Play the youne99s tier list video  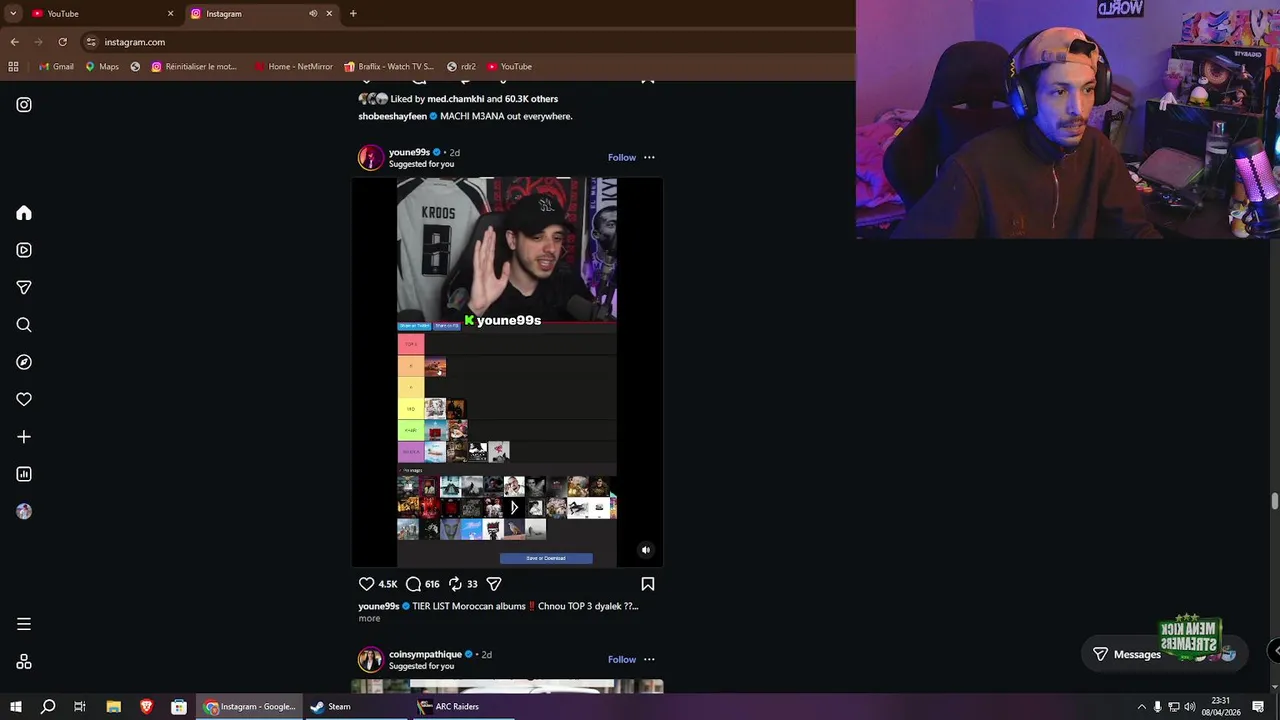(x=507, y=372)
